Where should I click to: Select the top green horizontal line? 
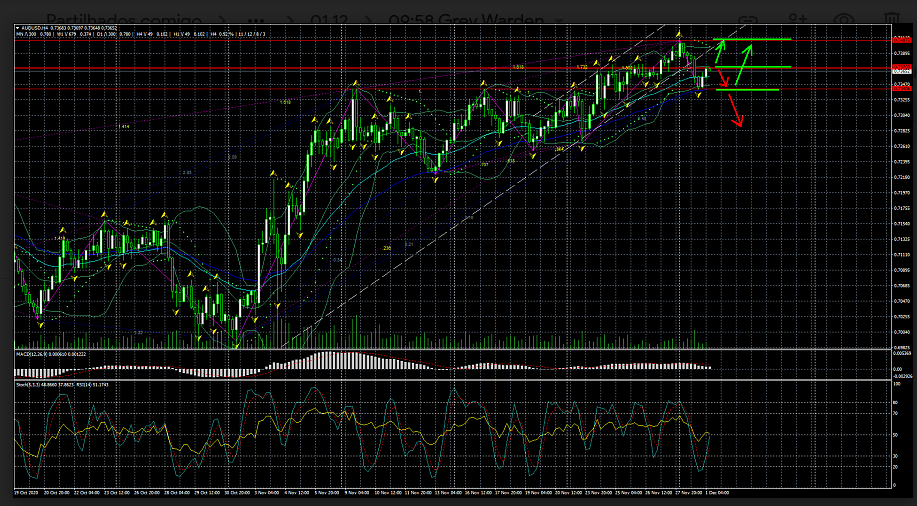pos(765,39)
